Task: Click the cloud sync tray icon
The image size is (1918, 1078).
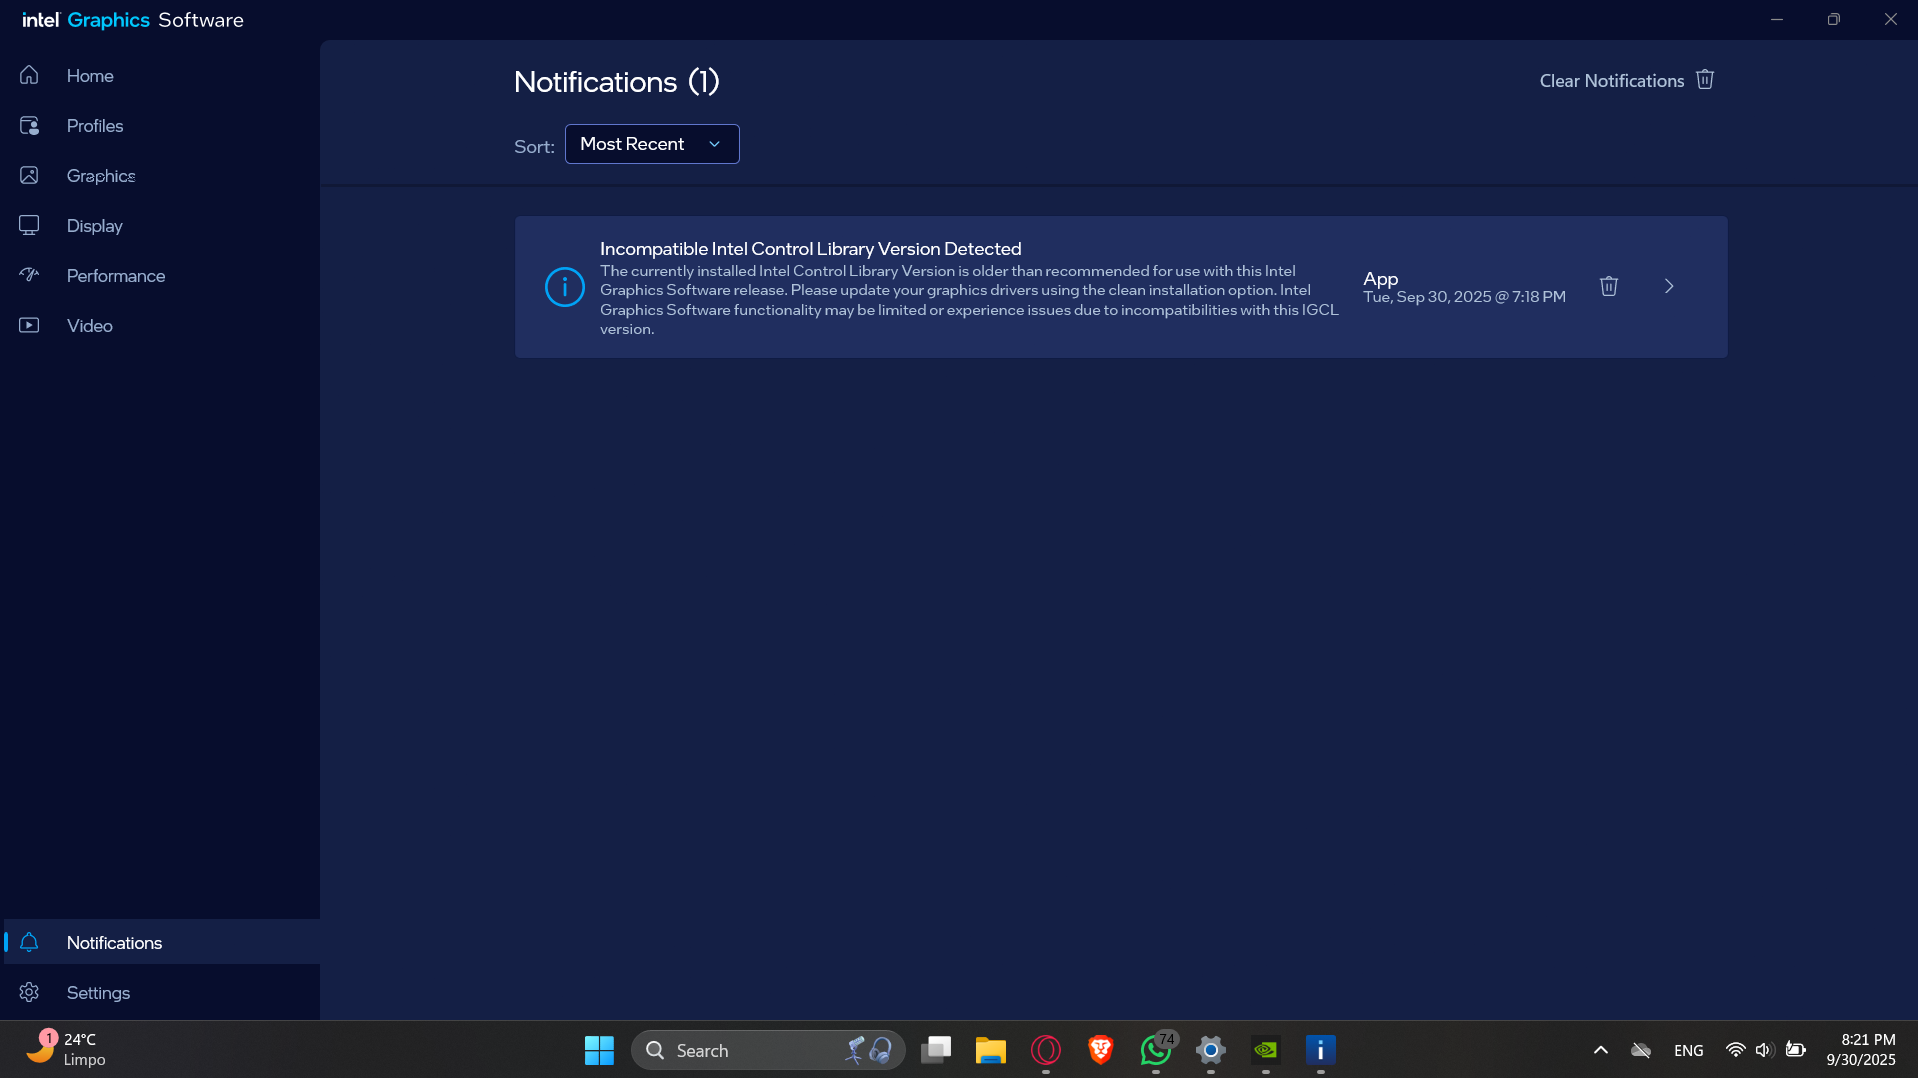Action: [x=1641, y=1050]
